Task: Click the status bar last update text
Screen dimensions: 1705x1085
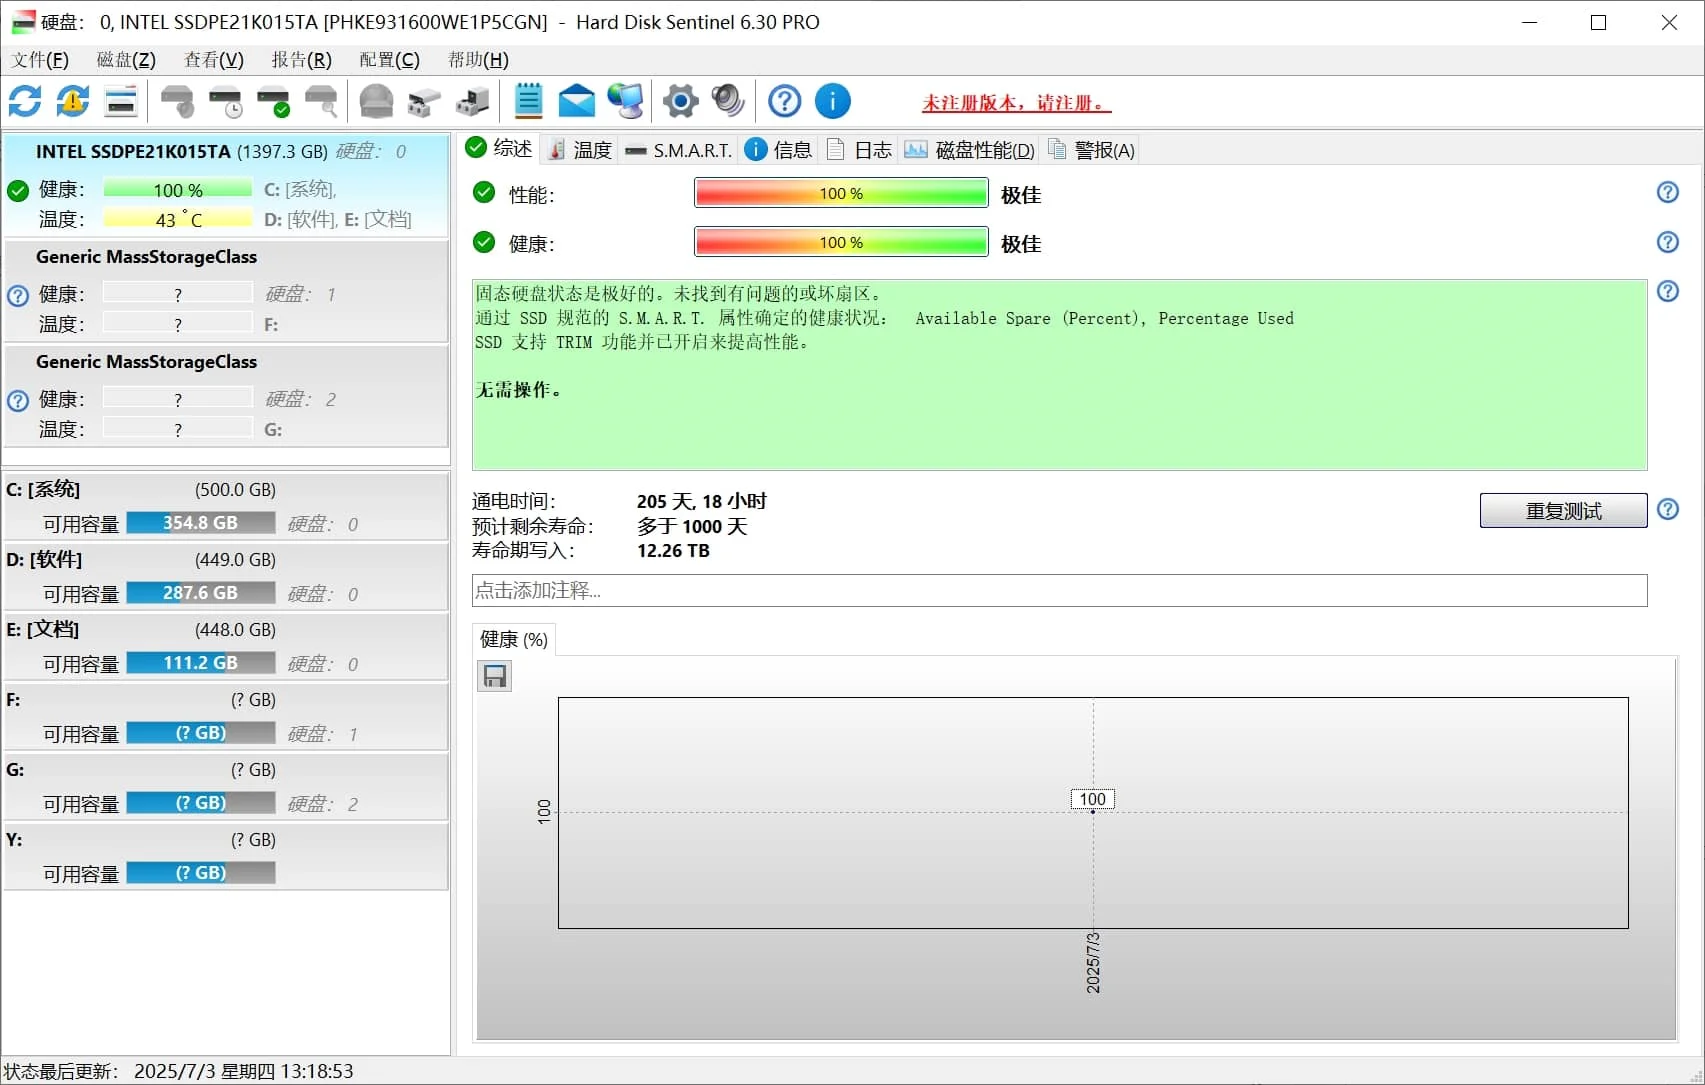Action: pyautogui.click(x=179, y=1071)
